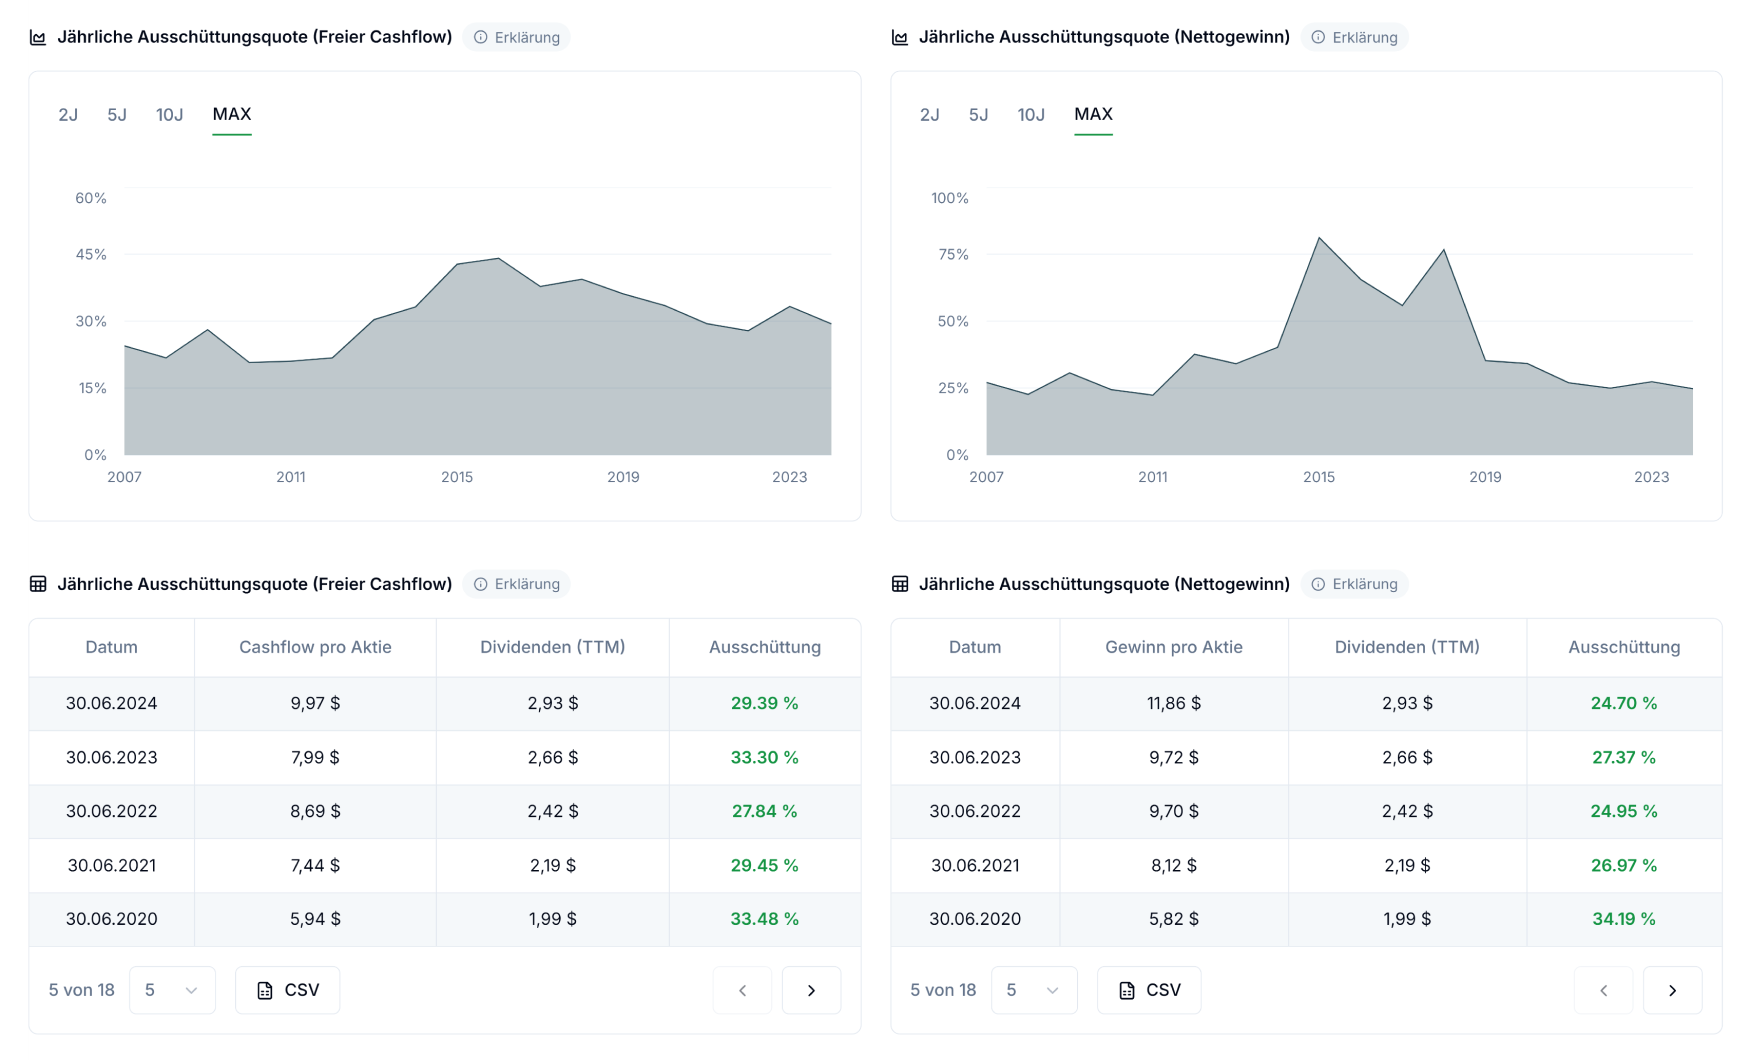Viewport: 1751px width, 1060px height.
Task: Click 29.39 % payout value
Action: [x=764, y=703]
